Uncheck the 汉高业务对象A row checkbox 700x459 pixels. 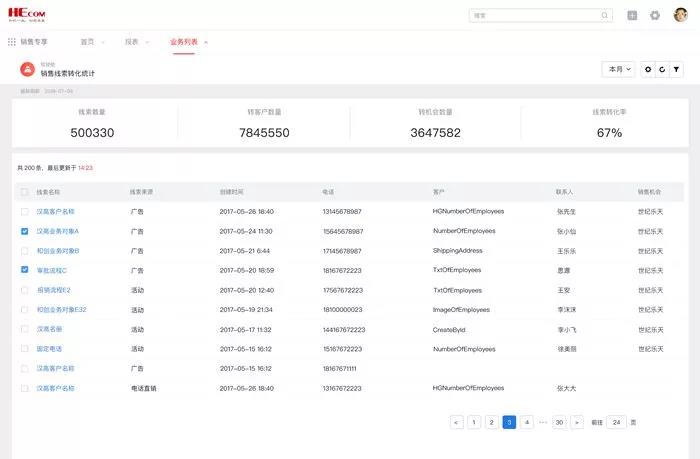pos(25,231)
